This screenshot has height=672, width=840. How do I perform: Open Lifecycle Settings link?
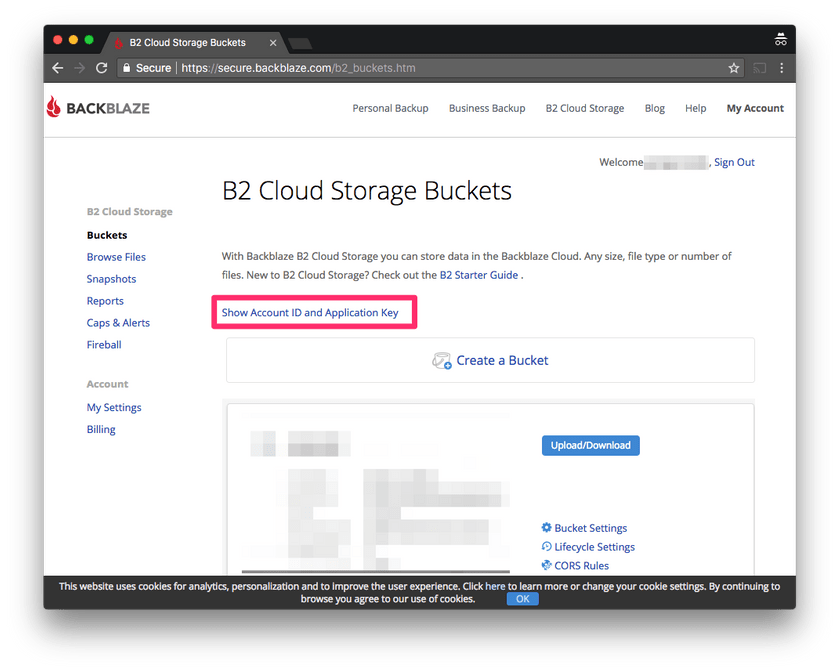pyautogui.click(x=595, y=547)
